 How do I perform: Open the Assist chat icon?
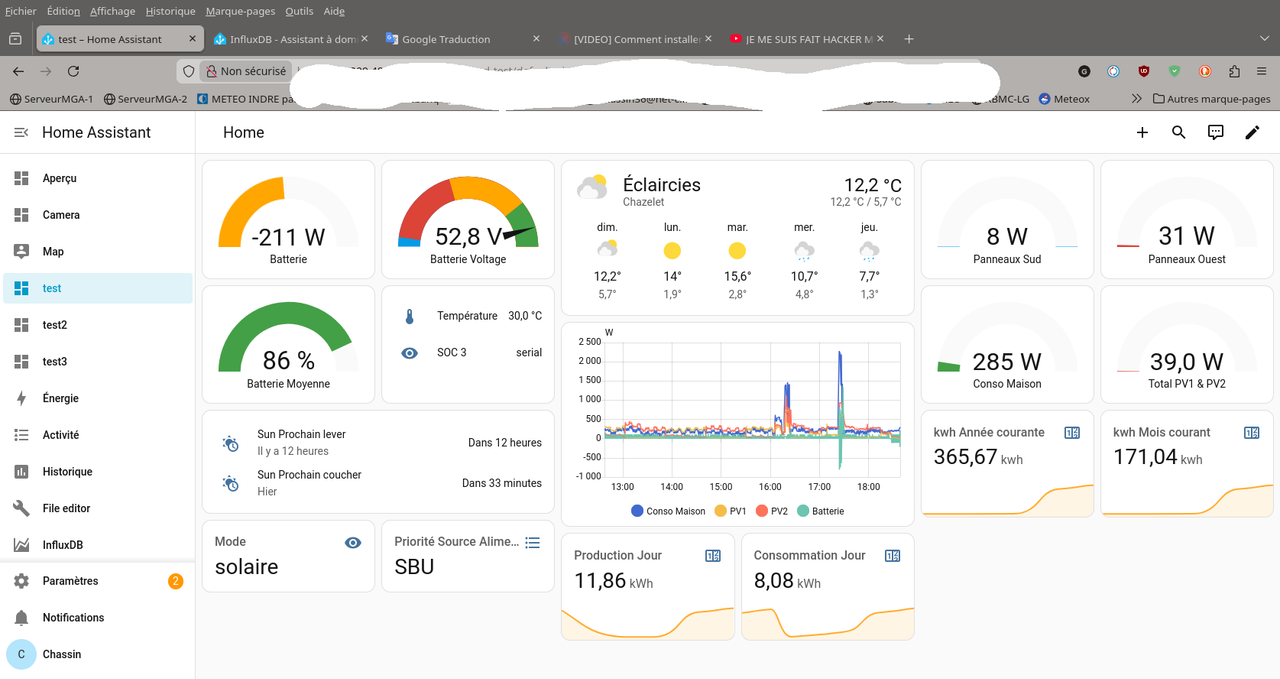point(1216,132)
